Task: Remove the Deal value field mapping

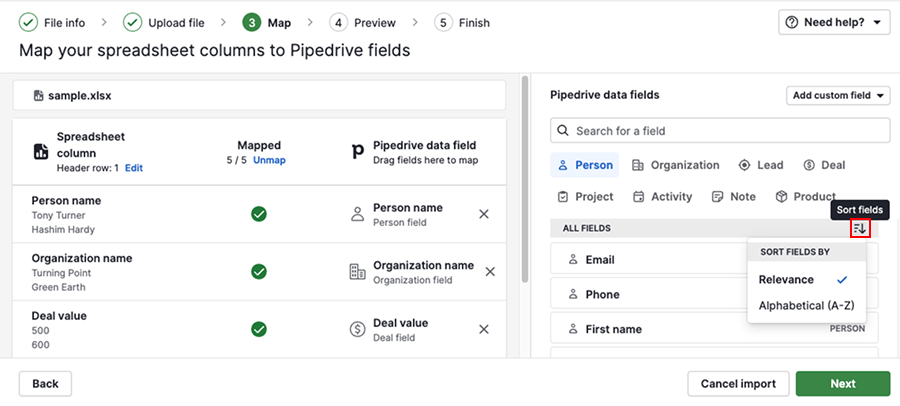Action: pyautogui.click(x=484, y=330)
